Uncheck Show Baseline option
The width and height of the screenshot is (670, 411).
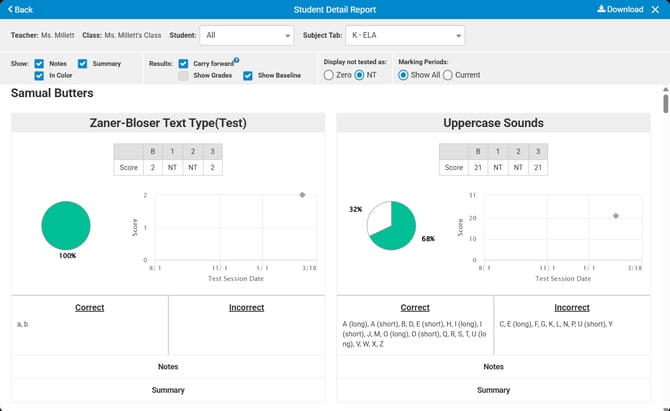click(x=248, y=75)
